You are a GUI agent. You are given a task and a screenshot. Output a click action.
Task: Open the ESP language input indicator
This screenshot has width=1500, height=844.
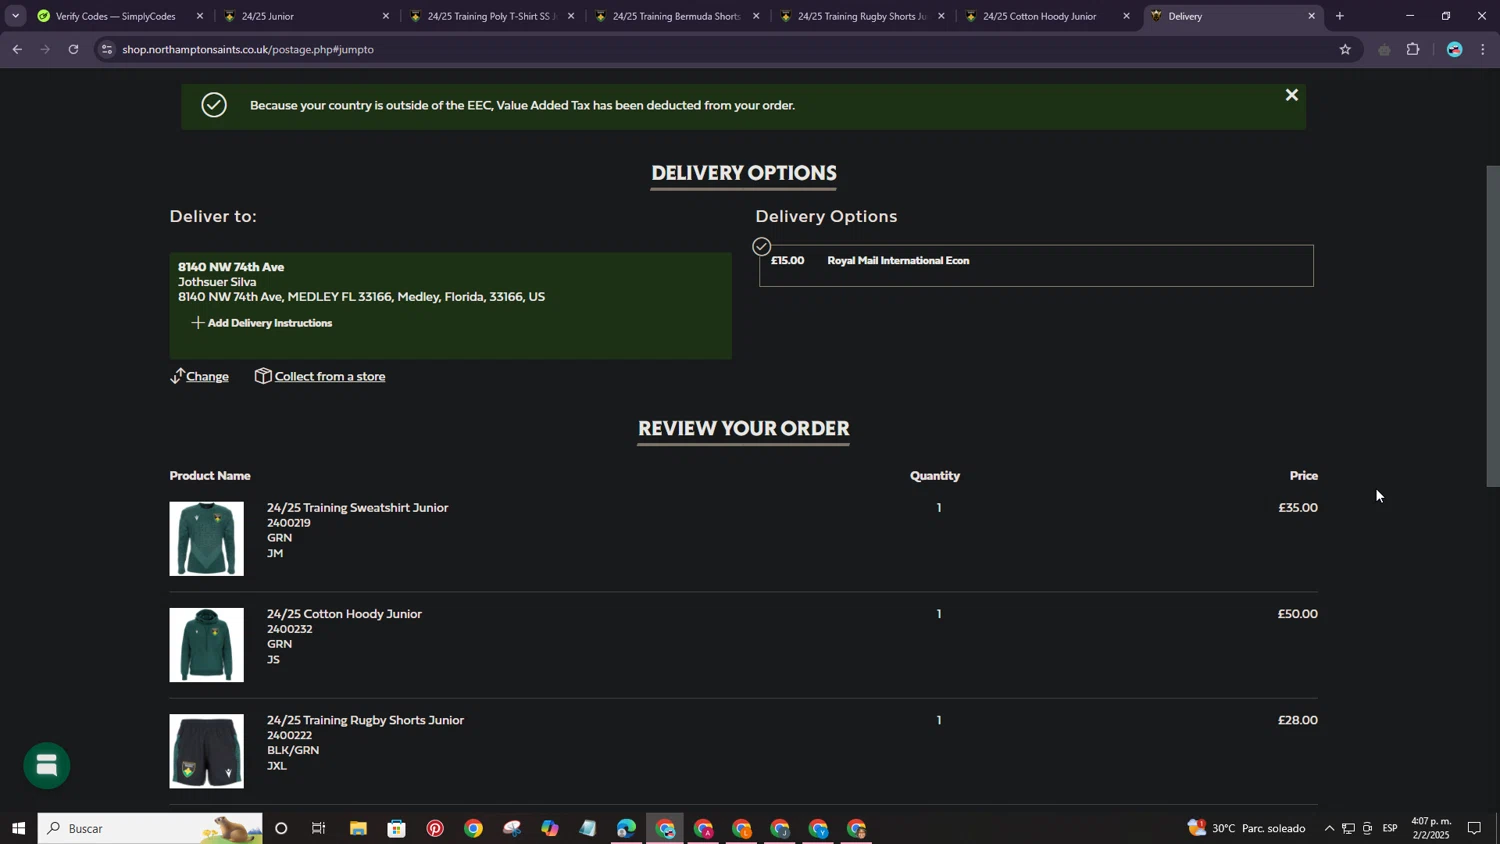click(1390, 828)
